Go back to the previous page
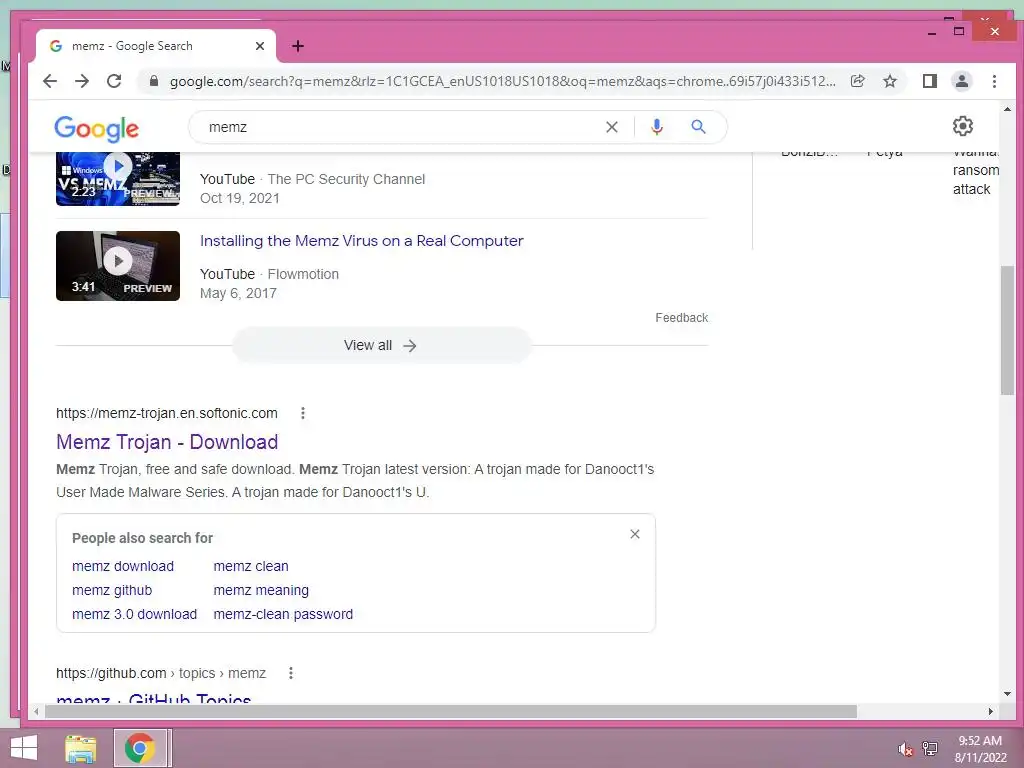The height and width of the screenshot is (768, 1024). click(50, 81)
